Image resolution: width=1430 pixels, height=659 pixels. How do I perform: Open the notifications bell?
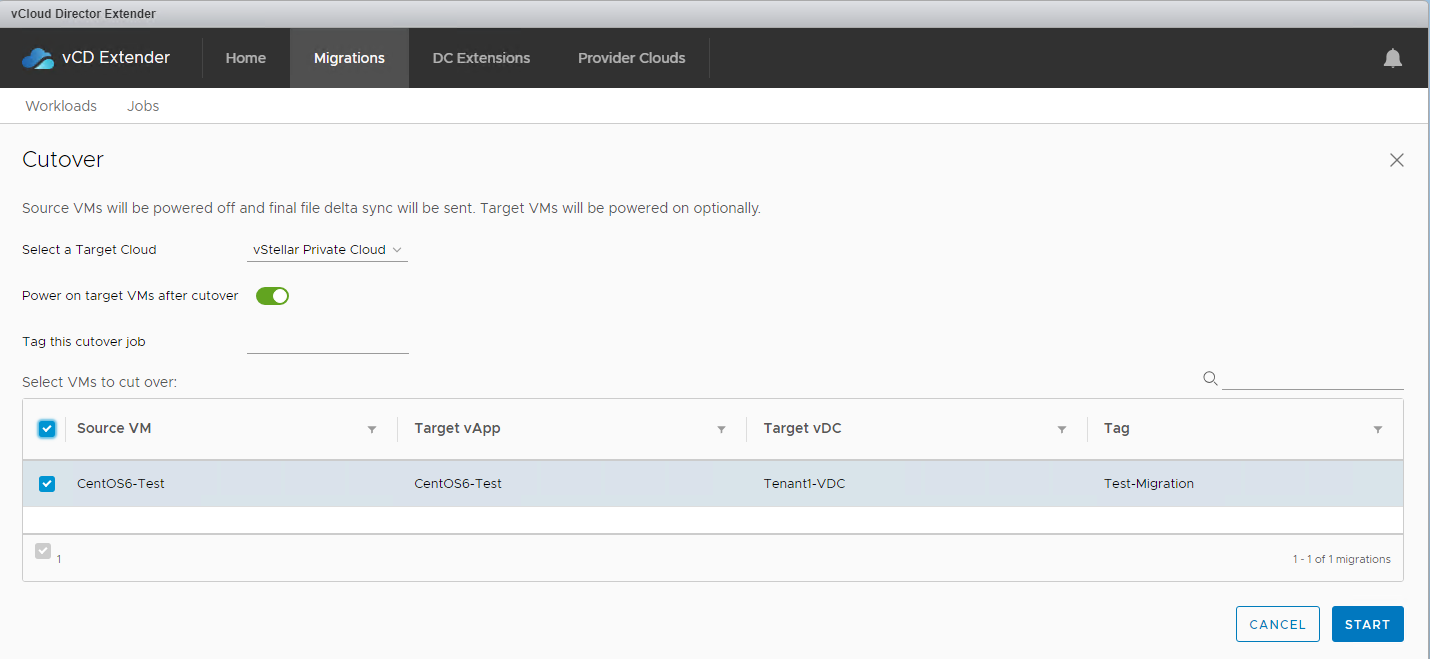pos(1393,58)
